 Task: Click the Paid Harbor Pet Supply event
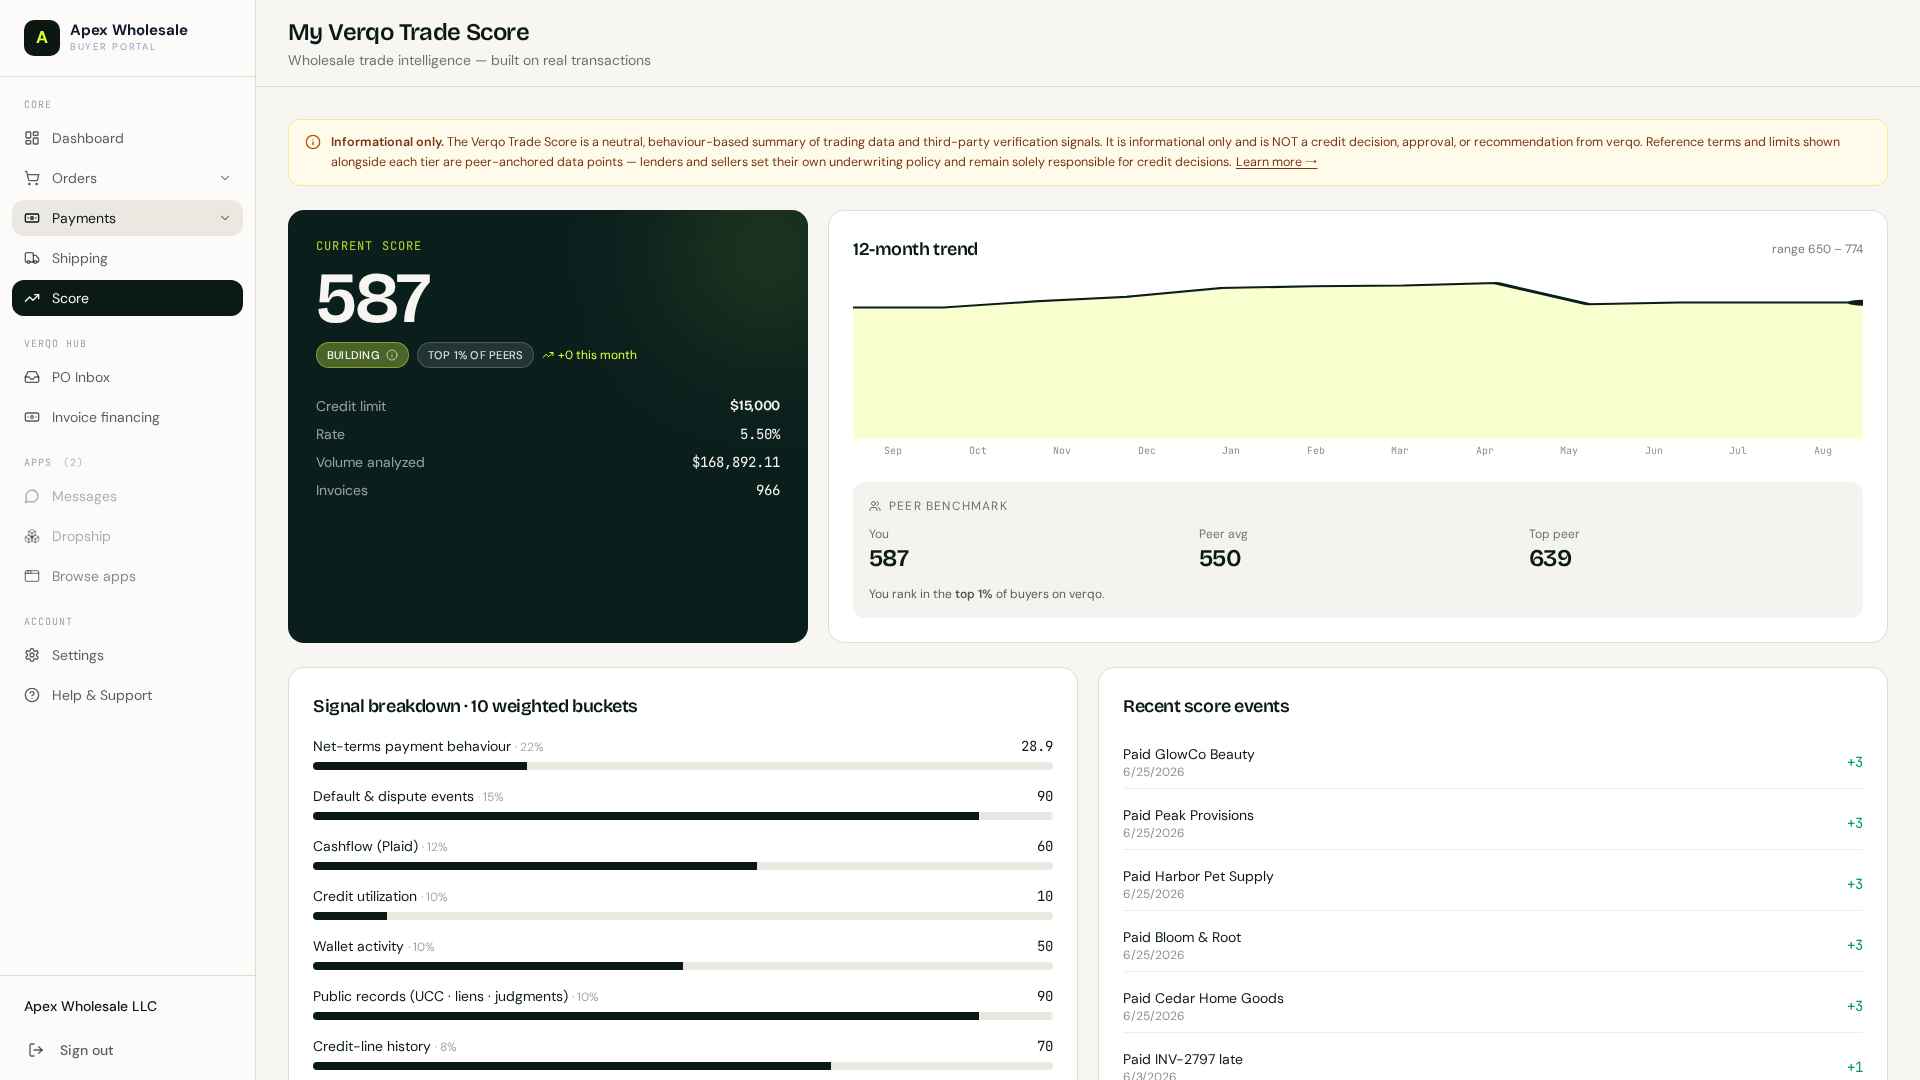coord(1492,884)
